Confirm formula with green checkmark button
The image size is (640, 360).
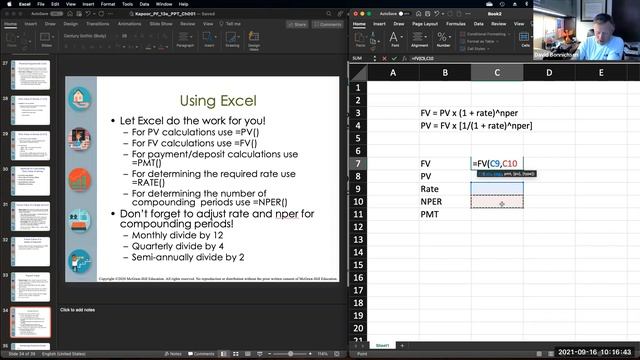[x=394, y=58]
